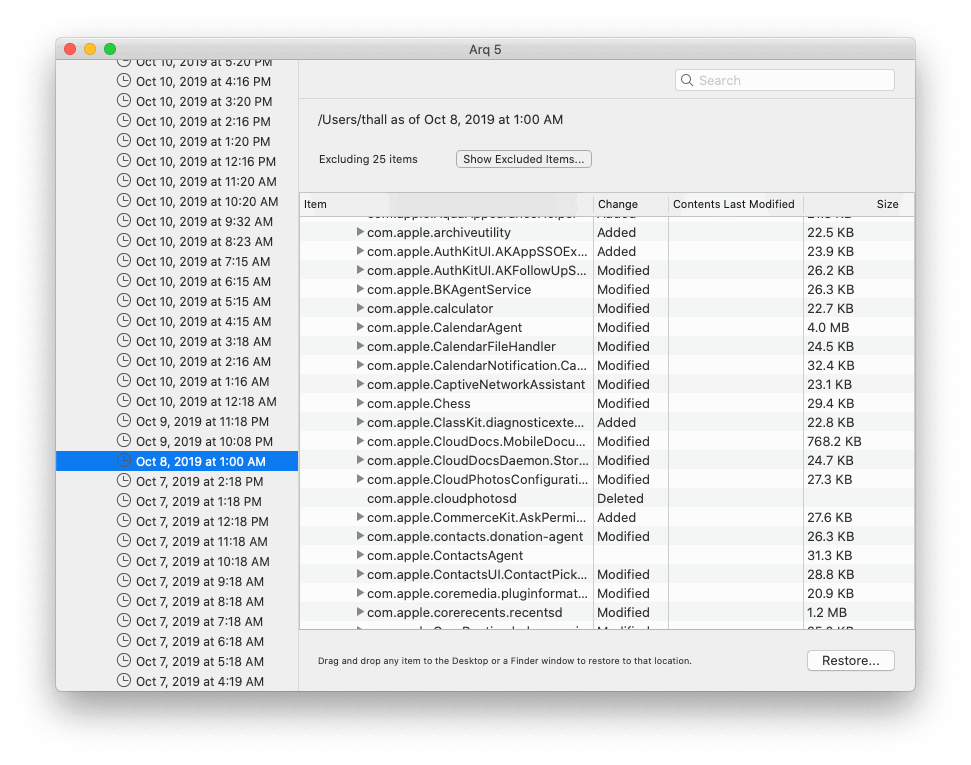This screenshot has width=971, height=765.
Task: Sort by Contents Last Modified column
Action: (734, 204)
